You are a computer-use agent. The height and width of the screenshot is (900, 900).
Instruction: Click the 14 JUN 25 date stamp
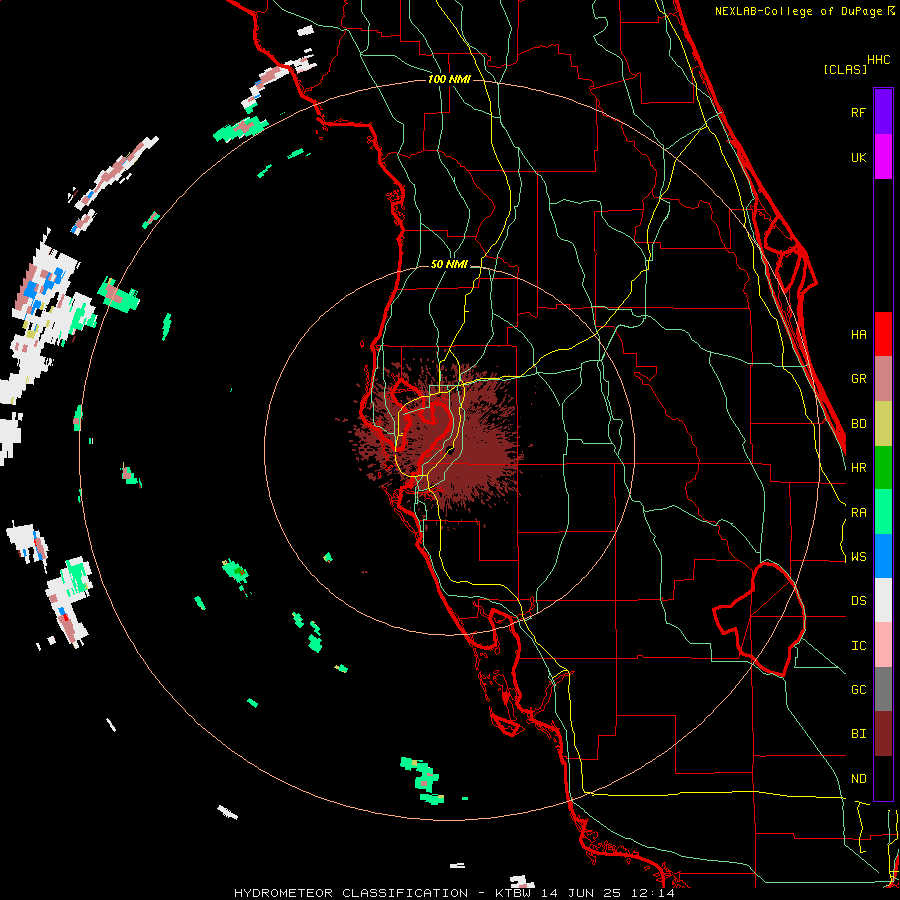click(584, 893)
